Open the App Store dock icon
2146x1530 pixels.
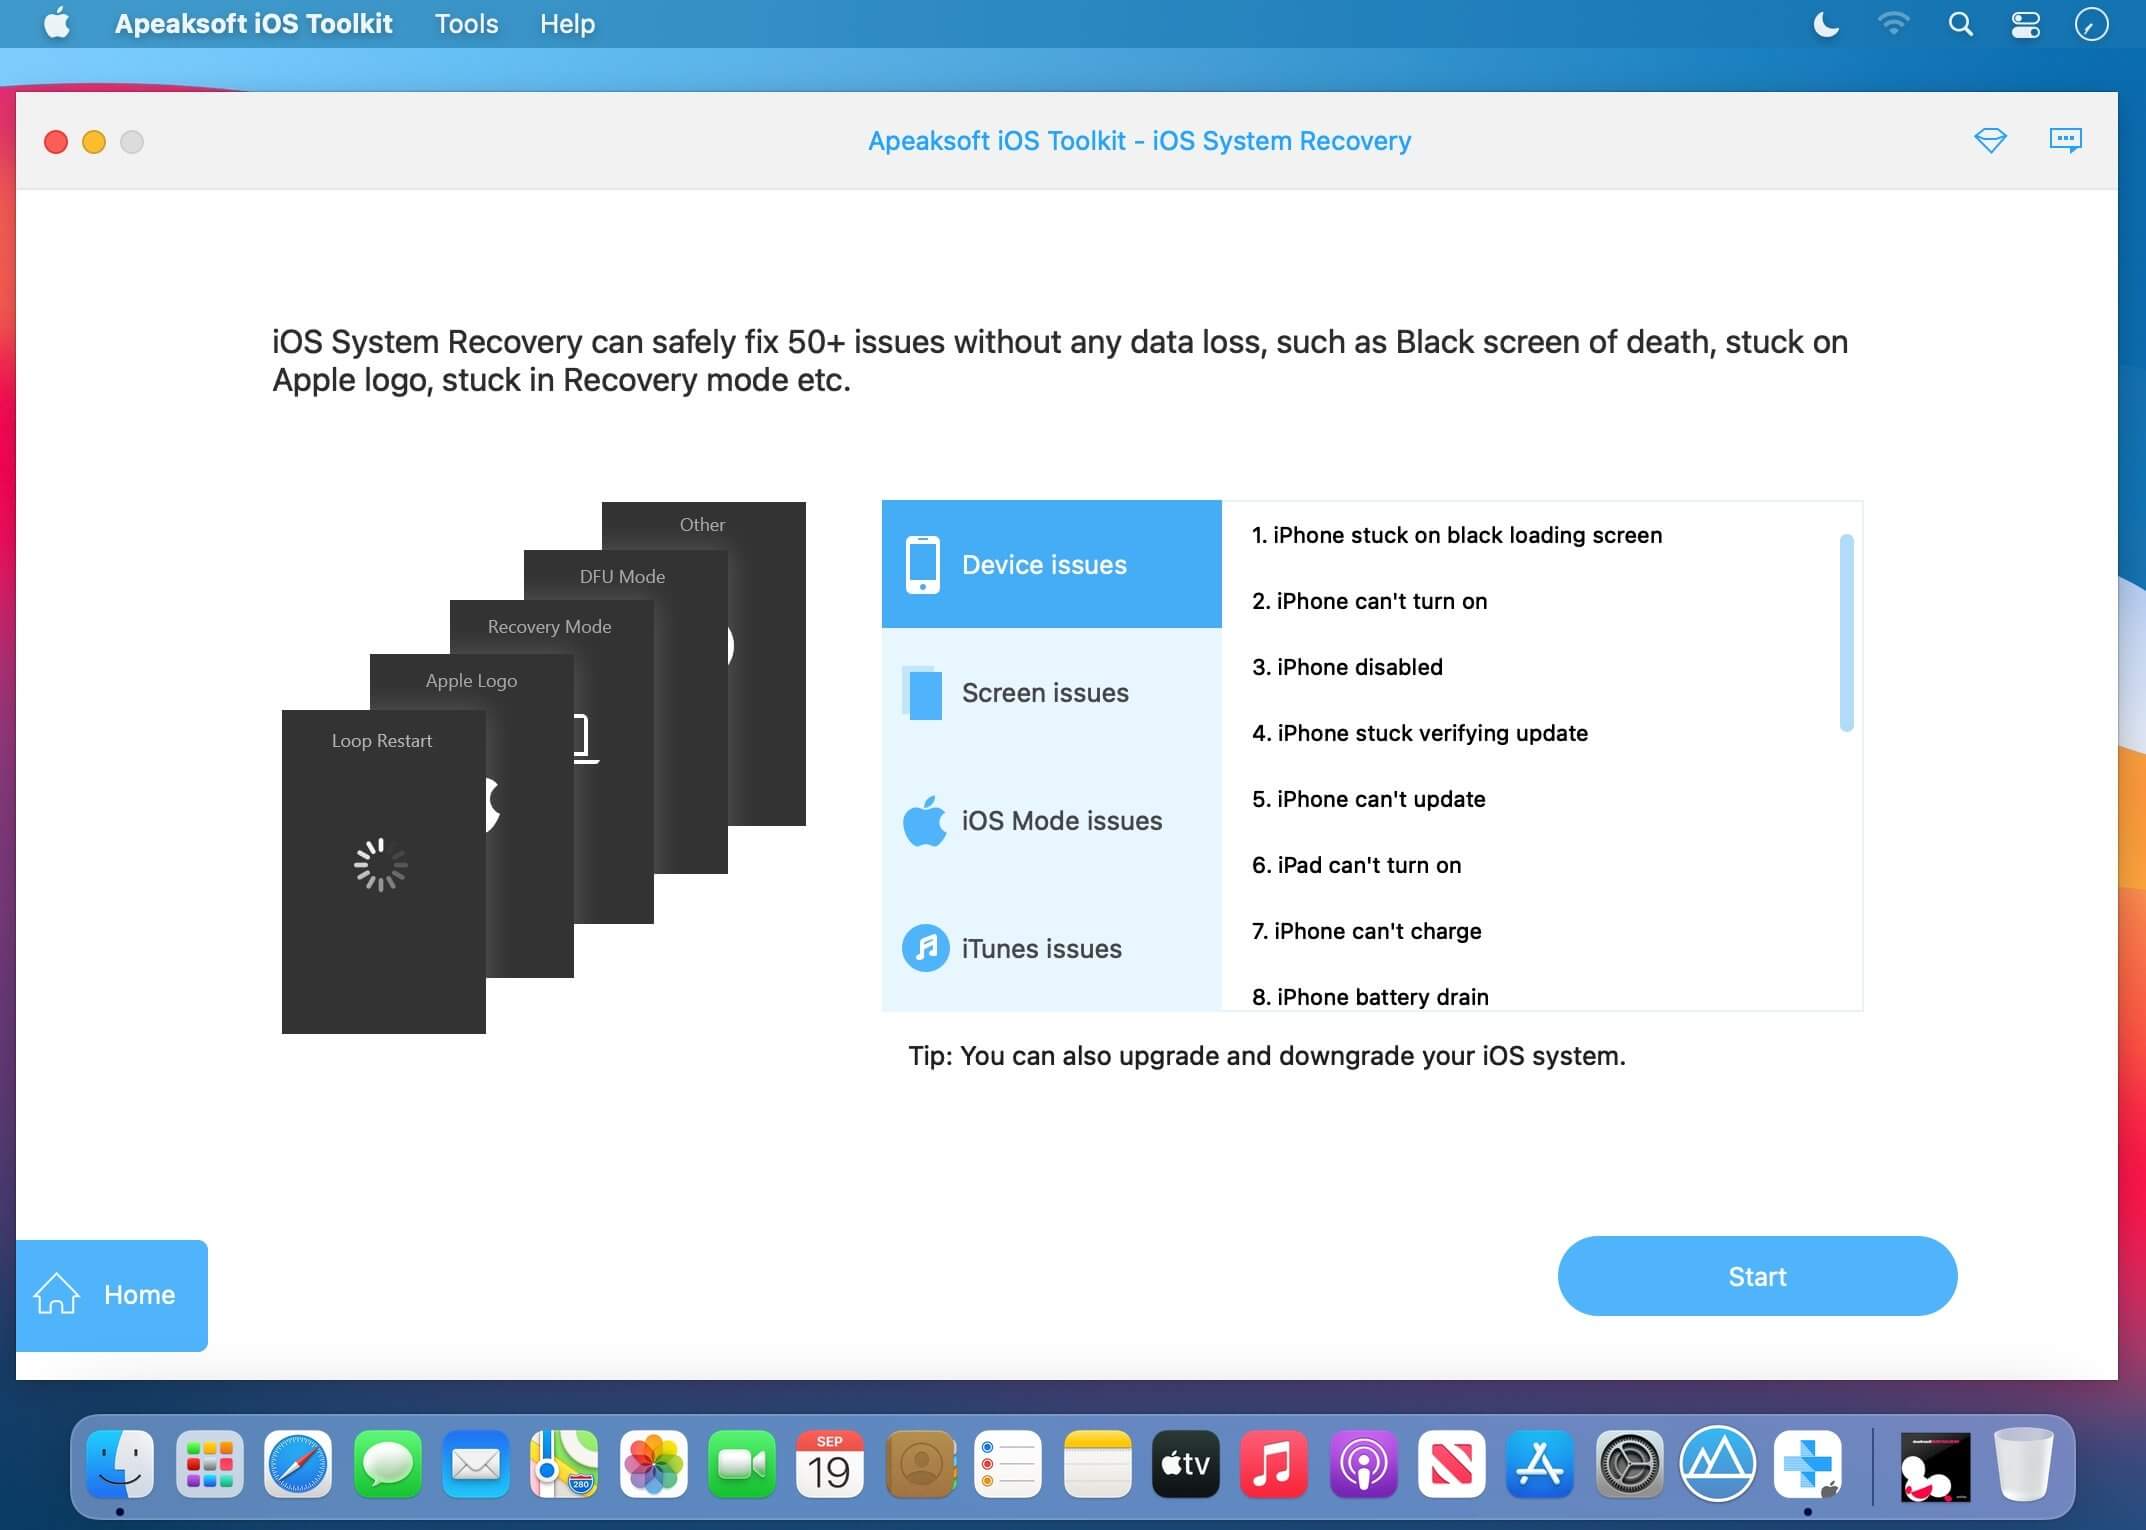point(1540,1466)
